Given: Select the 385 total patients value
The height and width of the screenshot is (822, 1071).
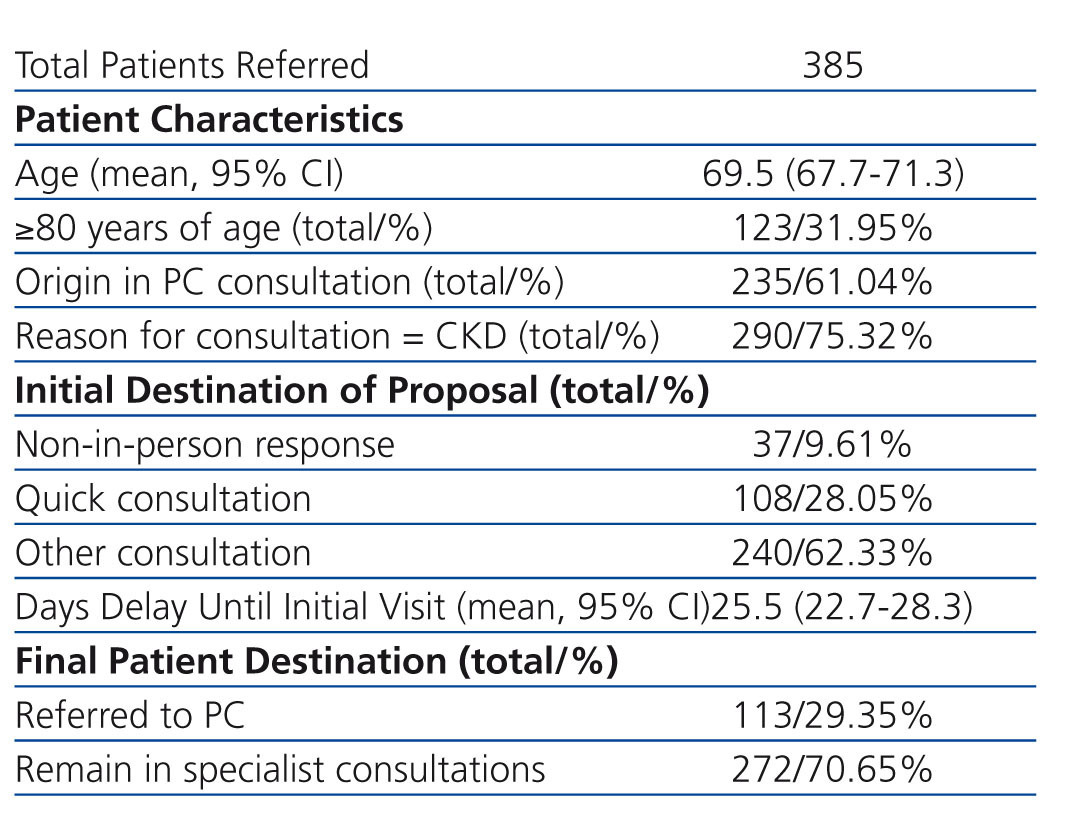Looking at the screenshot, I should [832, 66].
